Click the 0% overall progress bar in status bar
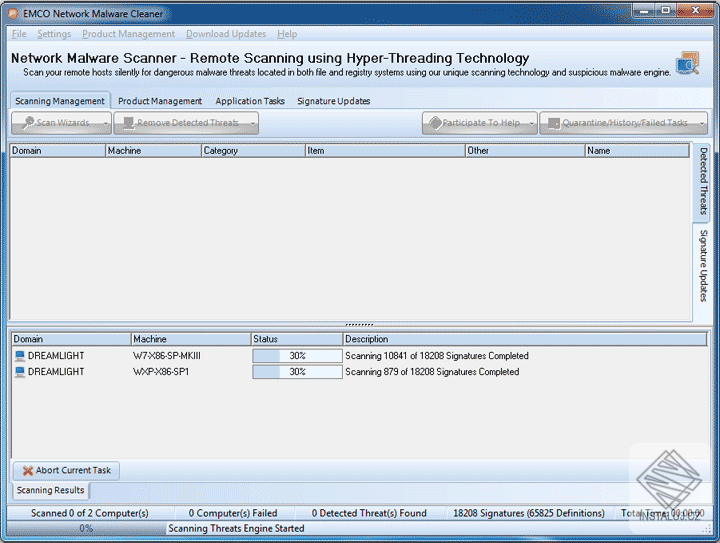Viewport: 720px width, 543px height. tap(86, 528)
